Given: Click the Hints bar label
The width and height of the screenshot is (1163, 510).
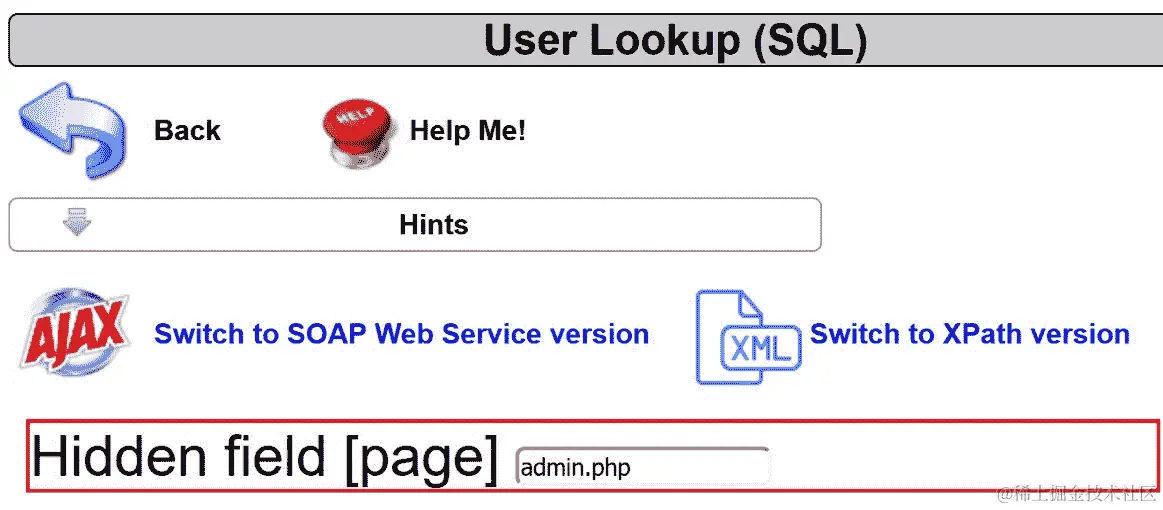Looking at the screenshot, I should [x=434, y=225].
